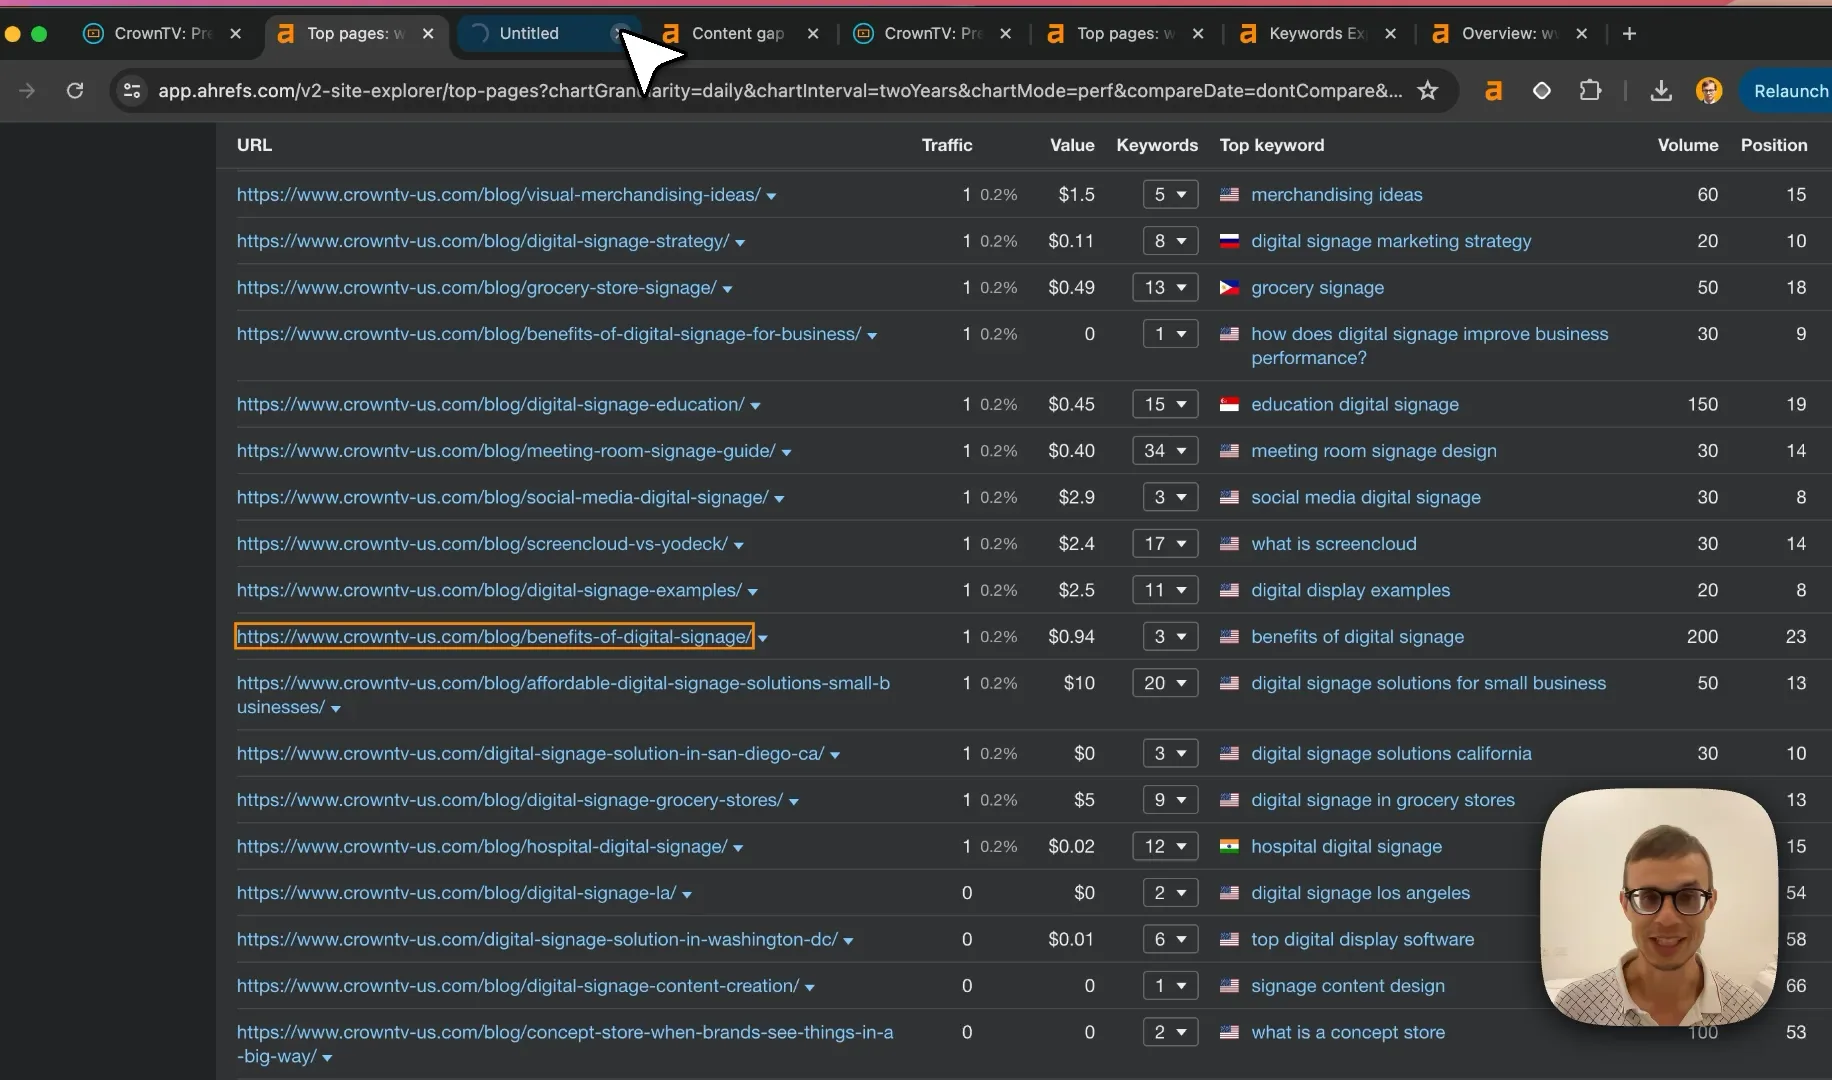1832x1080 pixels.
Task: Click the presenter webcam video bubble
Action: coord(1659,907)
